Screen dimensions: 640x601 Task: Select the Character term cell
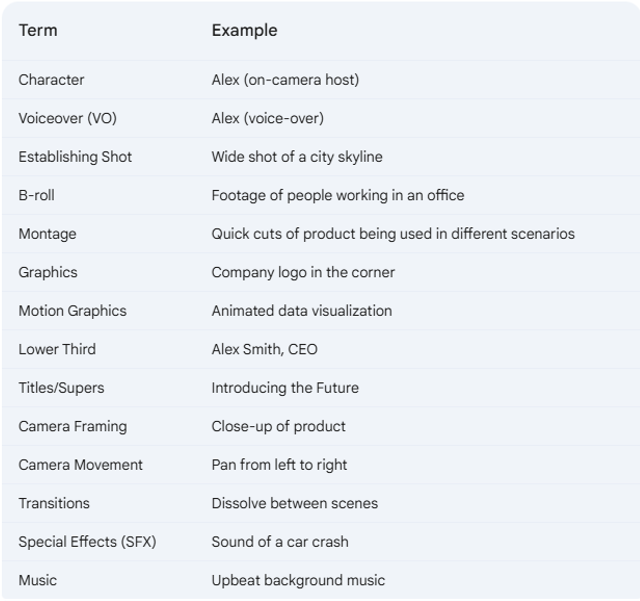pos(51,80)
